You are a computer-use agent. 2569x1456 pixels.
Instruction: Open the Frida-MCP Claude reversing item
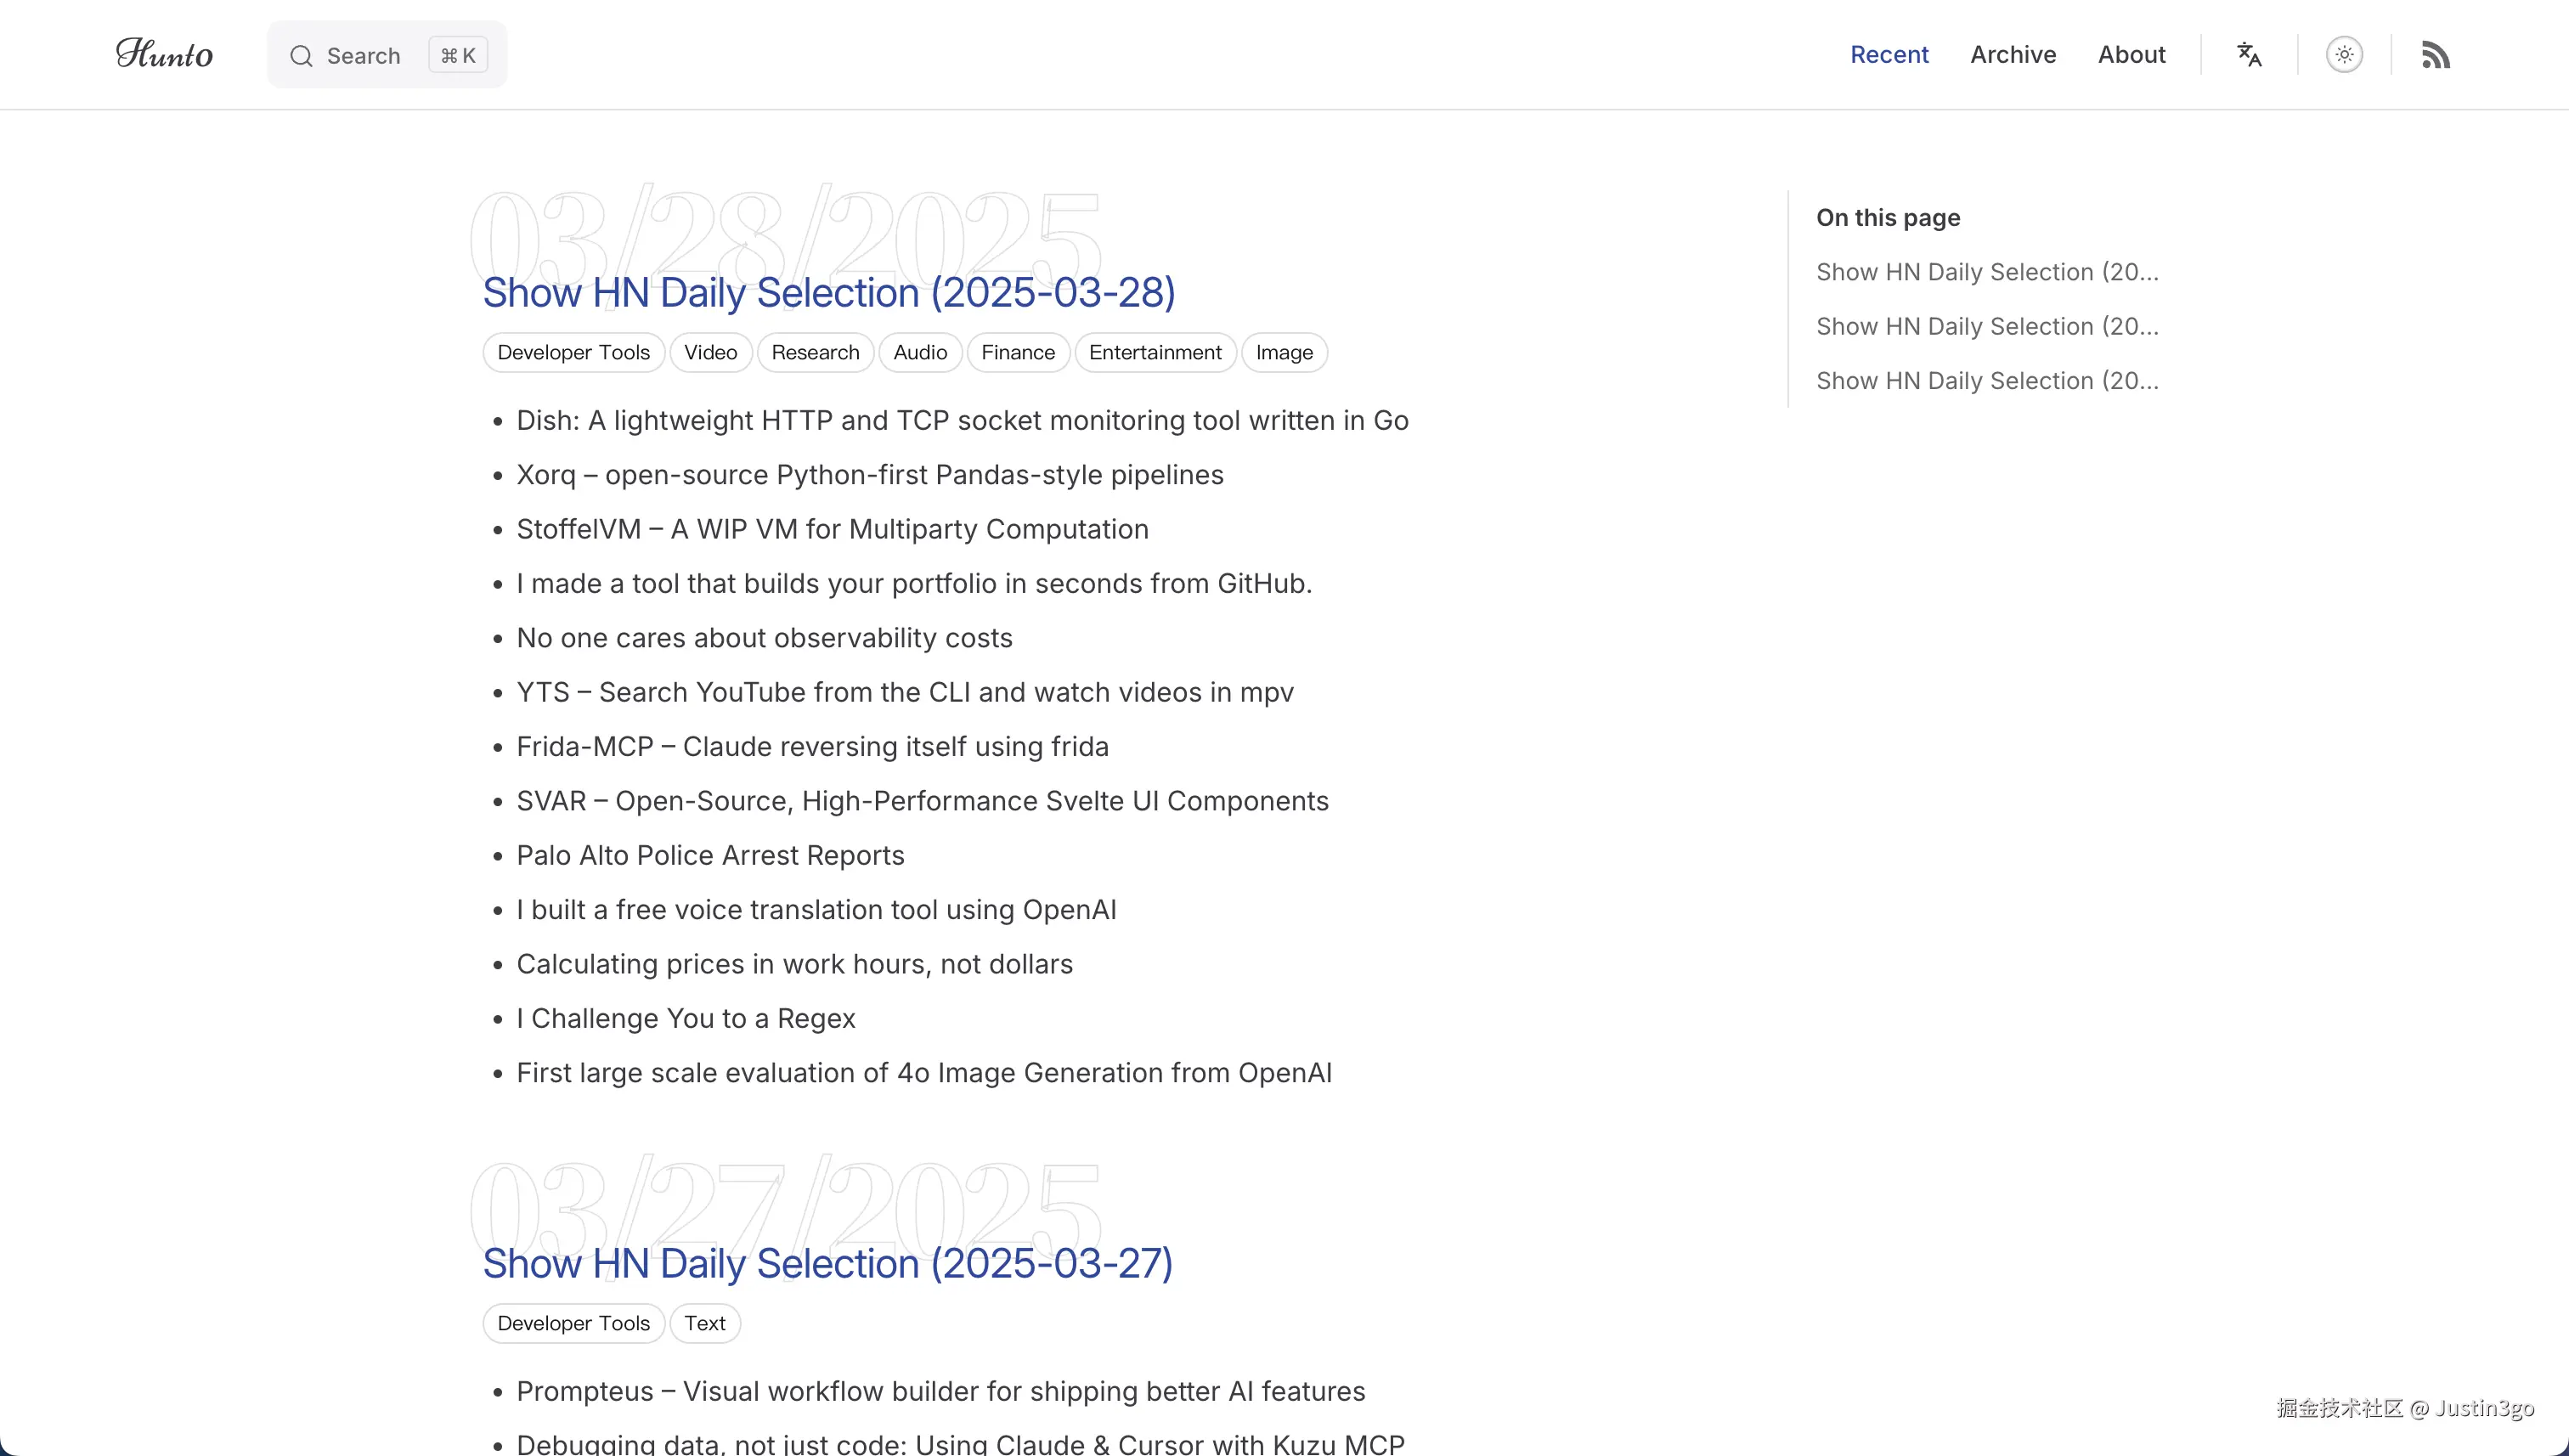coord(811,746)
